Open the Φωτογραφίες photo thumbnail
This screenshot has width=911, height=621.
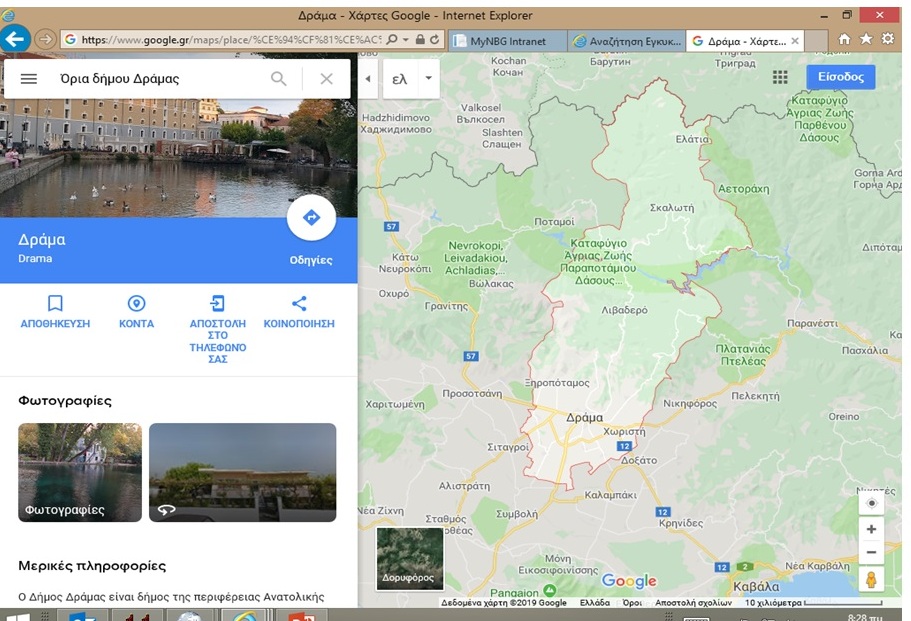[x=80, y=472]
